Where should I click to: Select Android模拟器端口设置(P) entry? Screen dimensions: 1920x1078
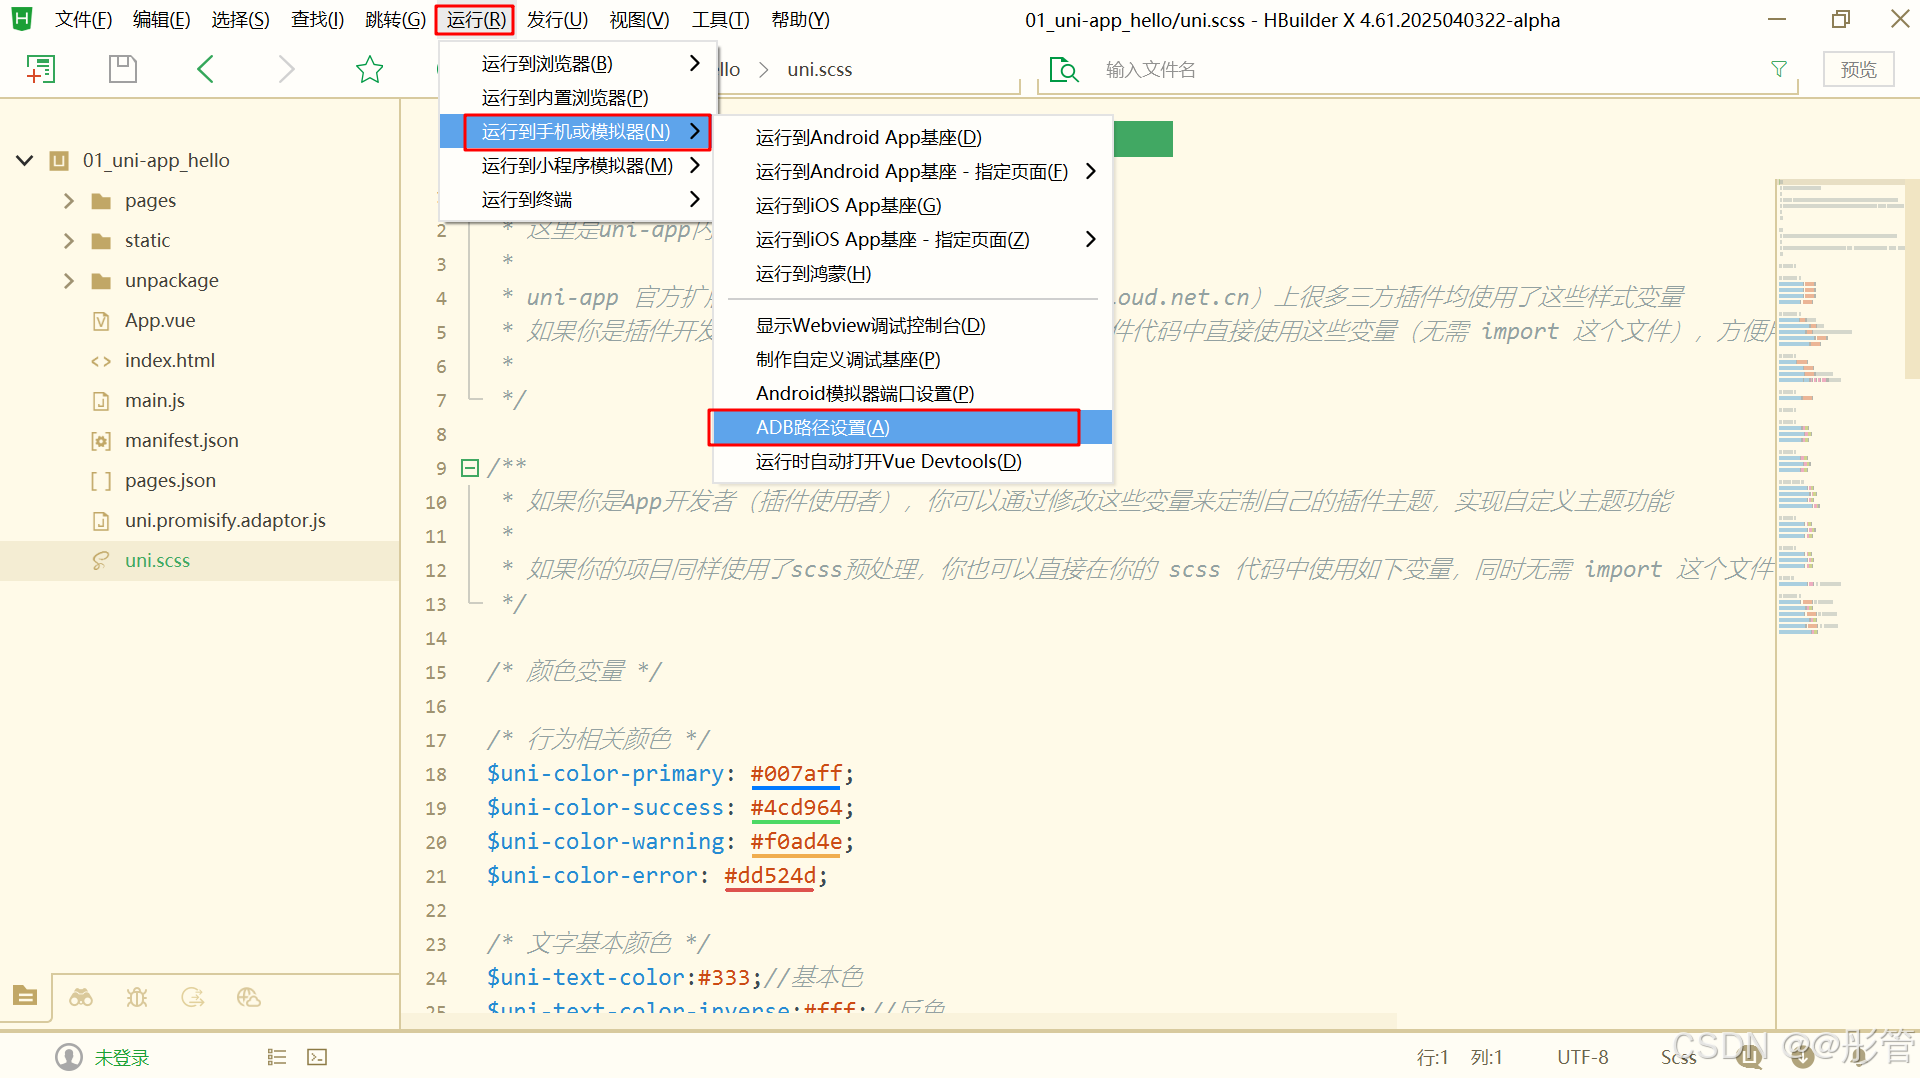(912, 393)
